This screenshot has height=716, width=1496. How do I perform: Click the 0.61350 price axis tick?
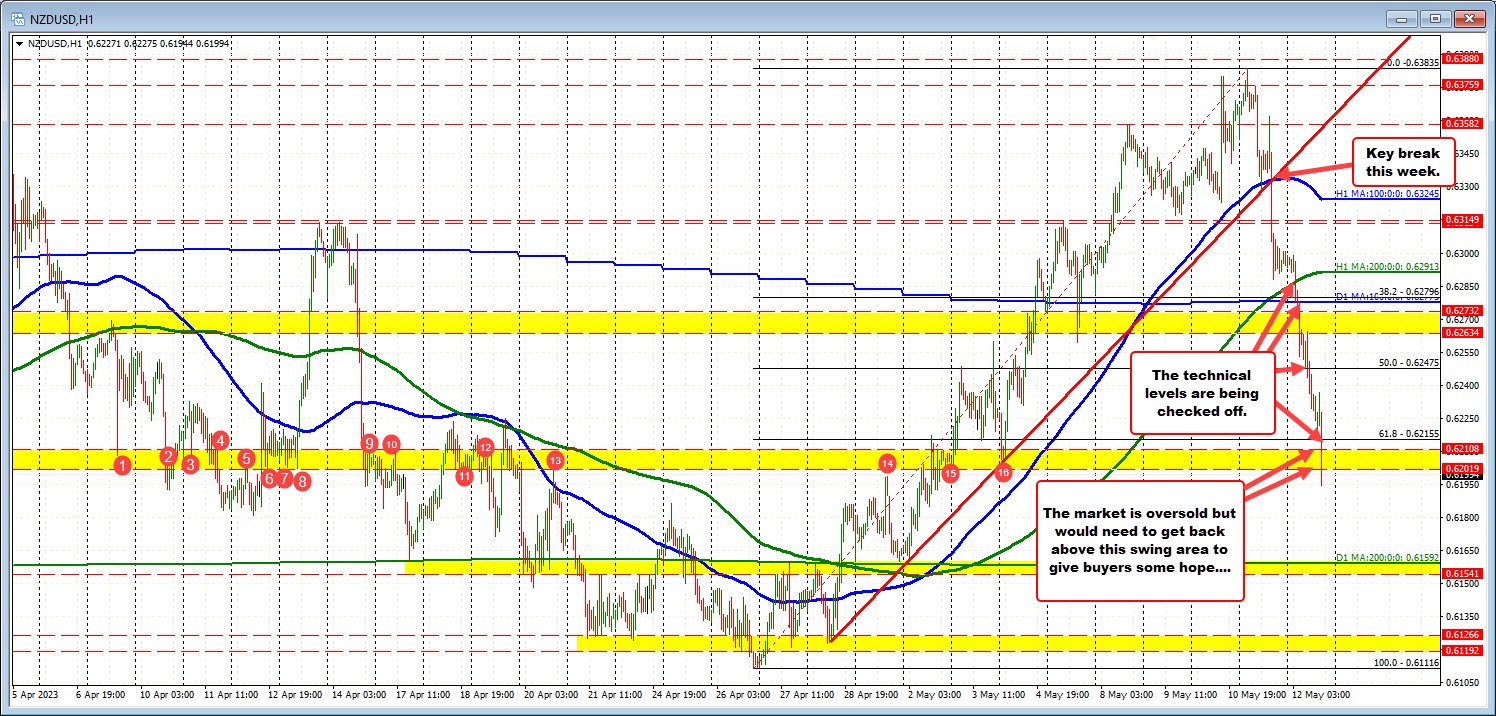[x=1463, y=615]
